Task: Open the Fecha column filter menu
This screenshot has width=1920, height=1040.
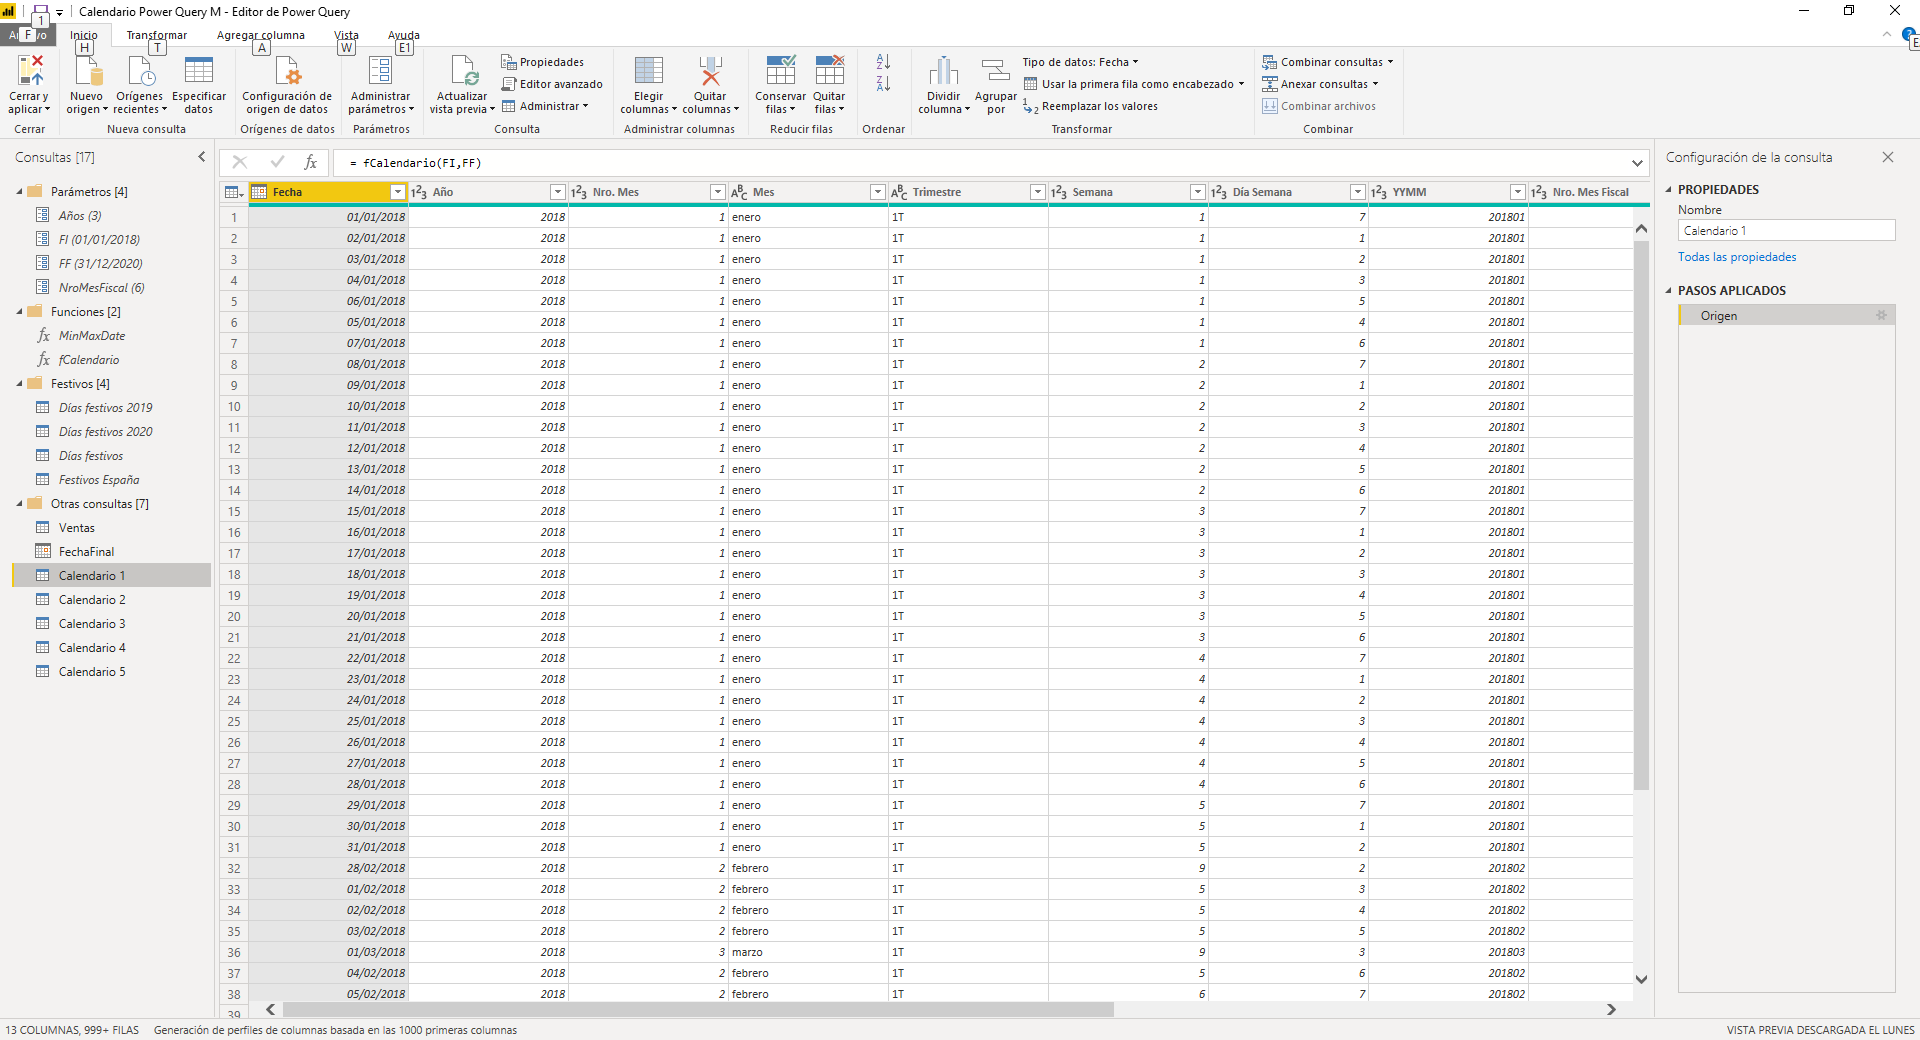Action: point(398,191)
